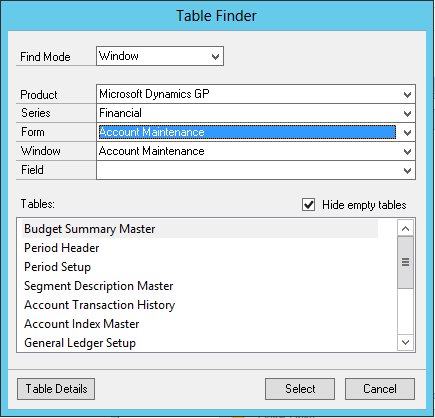Open the Window dropdown arrow
435x418 pixels.
point(407,151)
